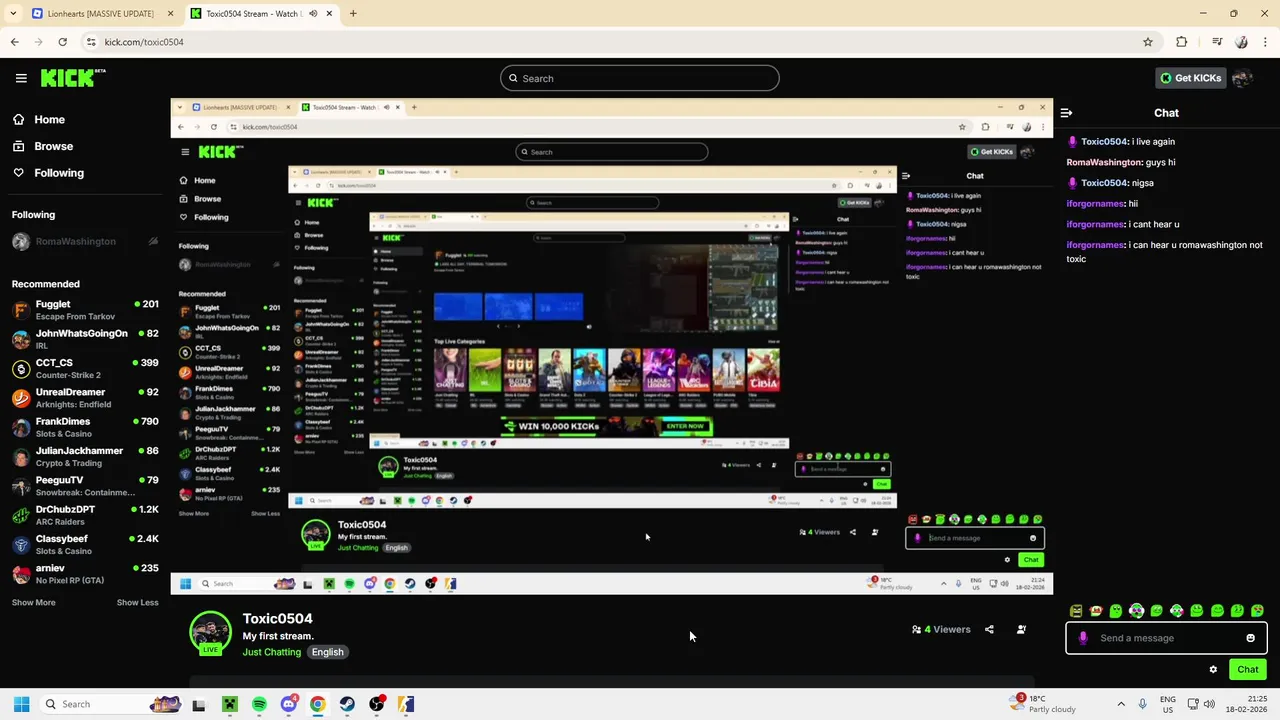Open the Chrome tab search dropdown
The height and width of the screenshot is (720, 1280).
click(x=13, y=14)
